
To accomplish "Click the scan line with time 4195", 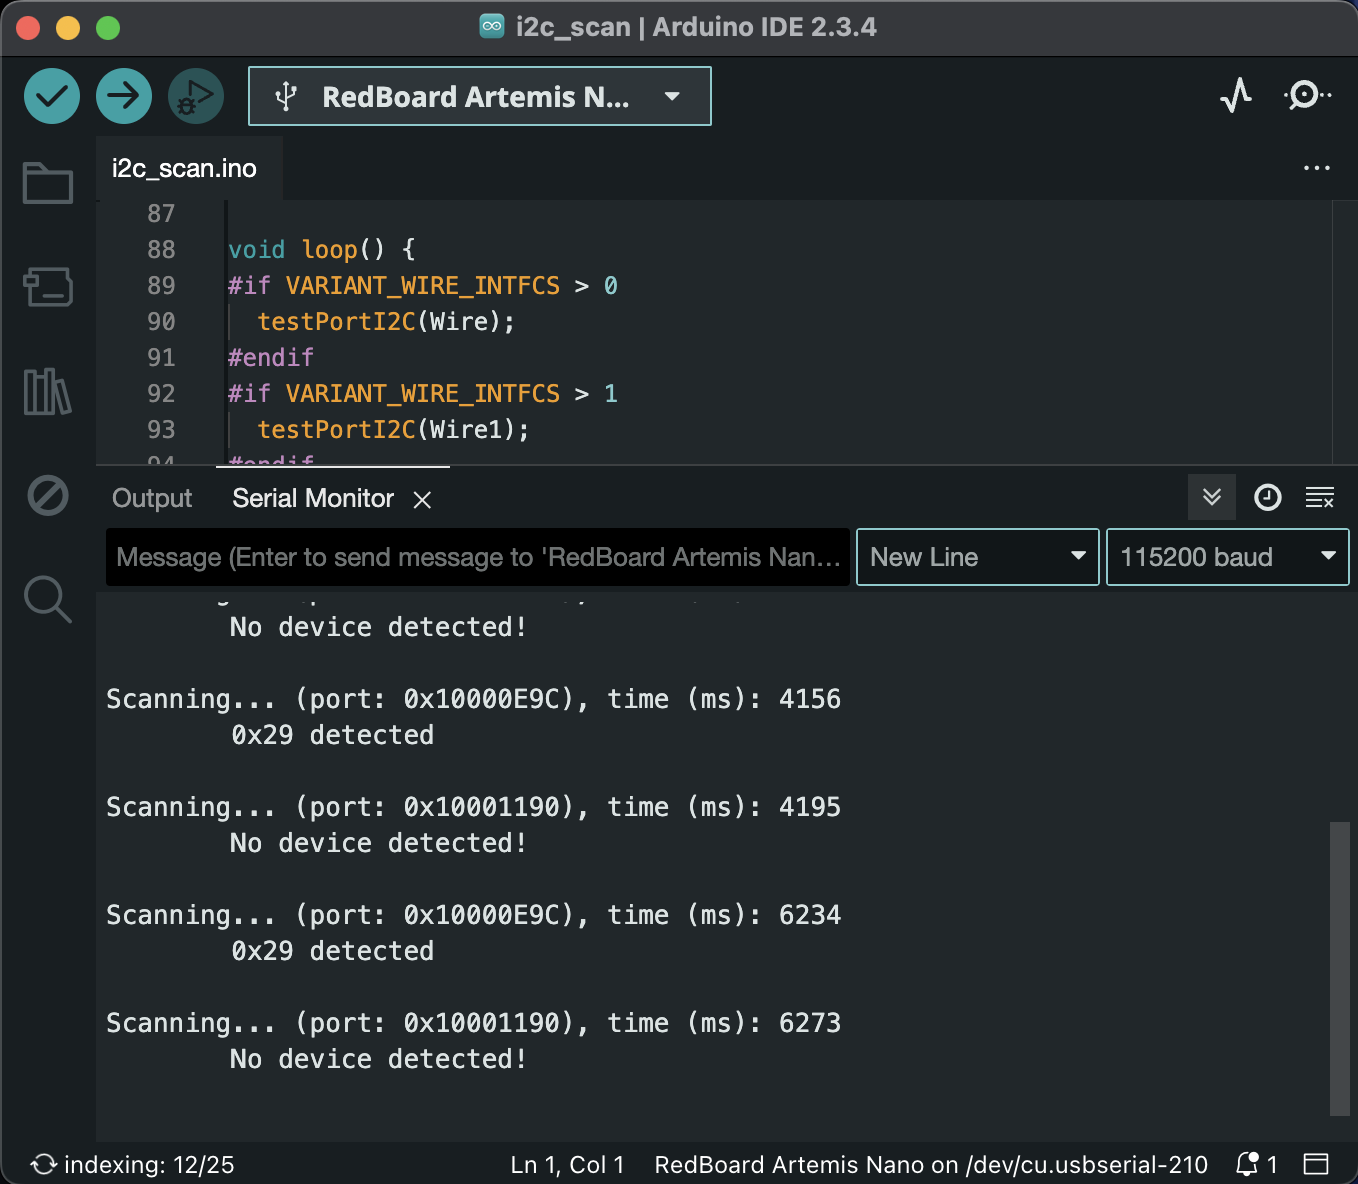I will (473, 807).
